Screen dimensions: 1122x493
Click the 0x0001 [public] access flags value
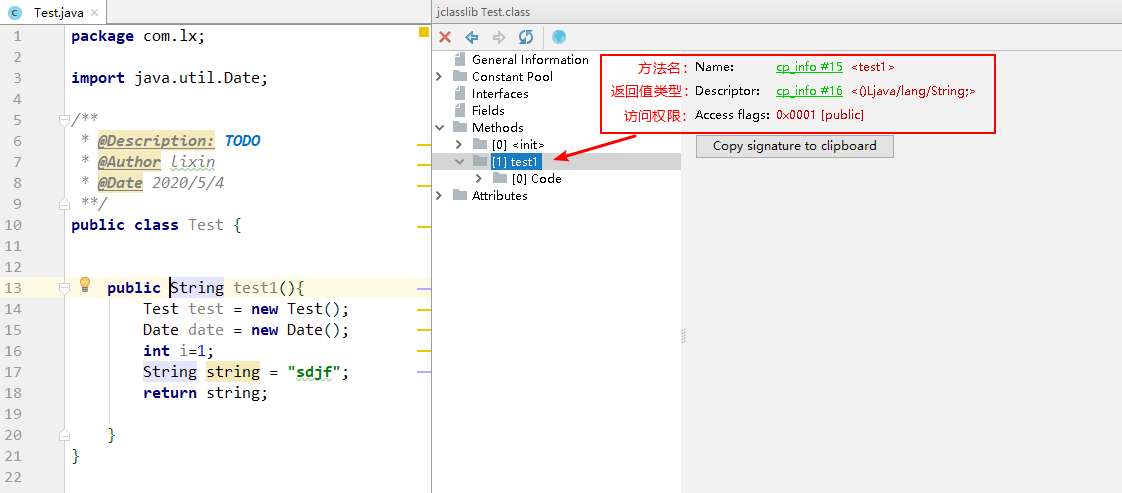tap(820, 114)
